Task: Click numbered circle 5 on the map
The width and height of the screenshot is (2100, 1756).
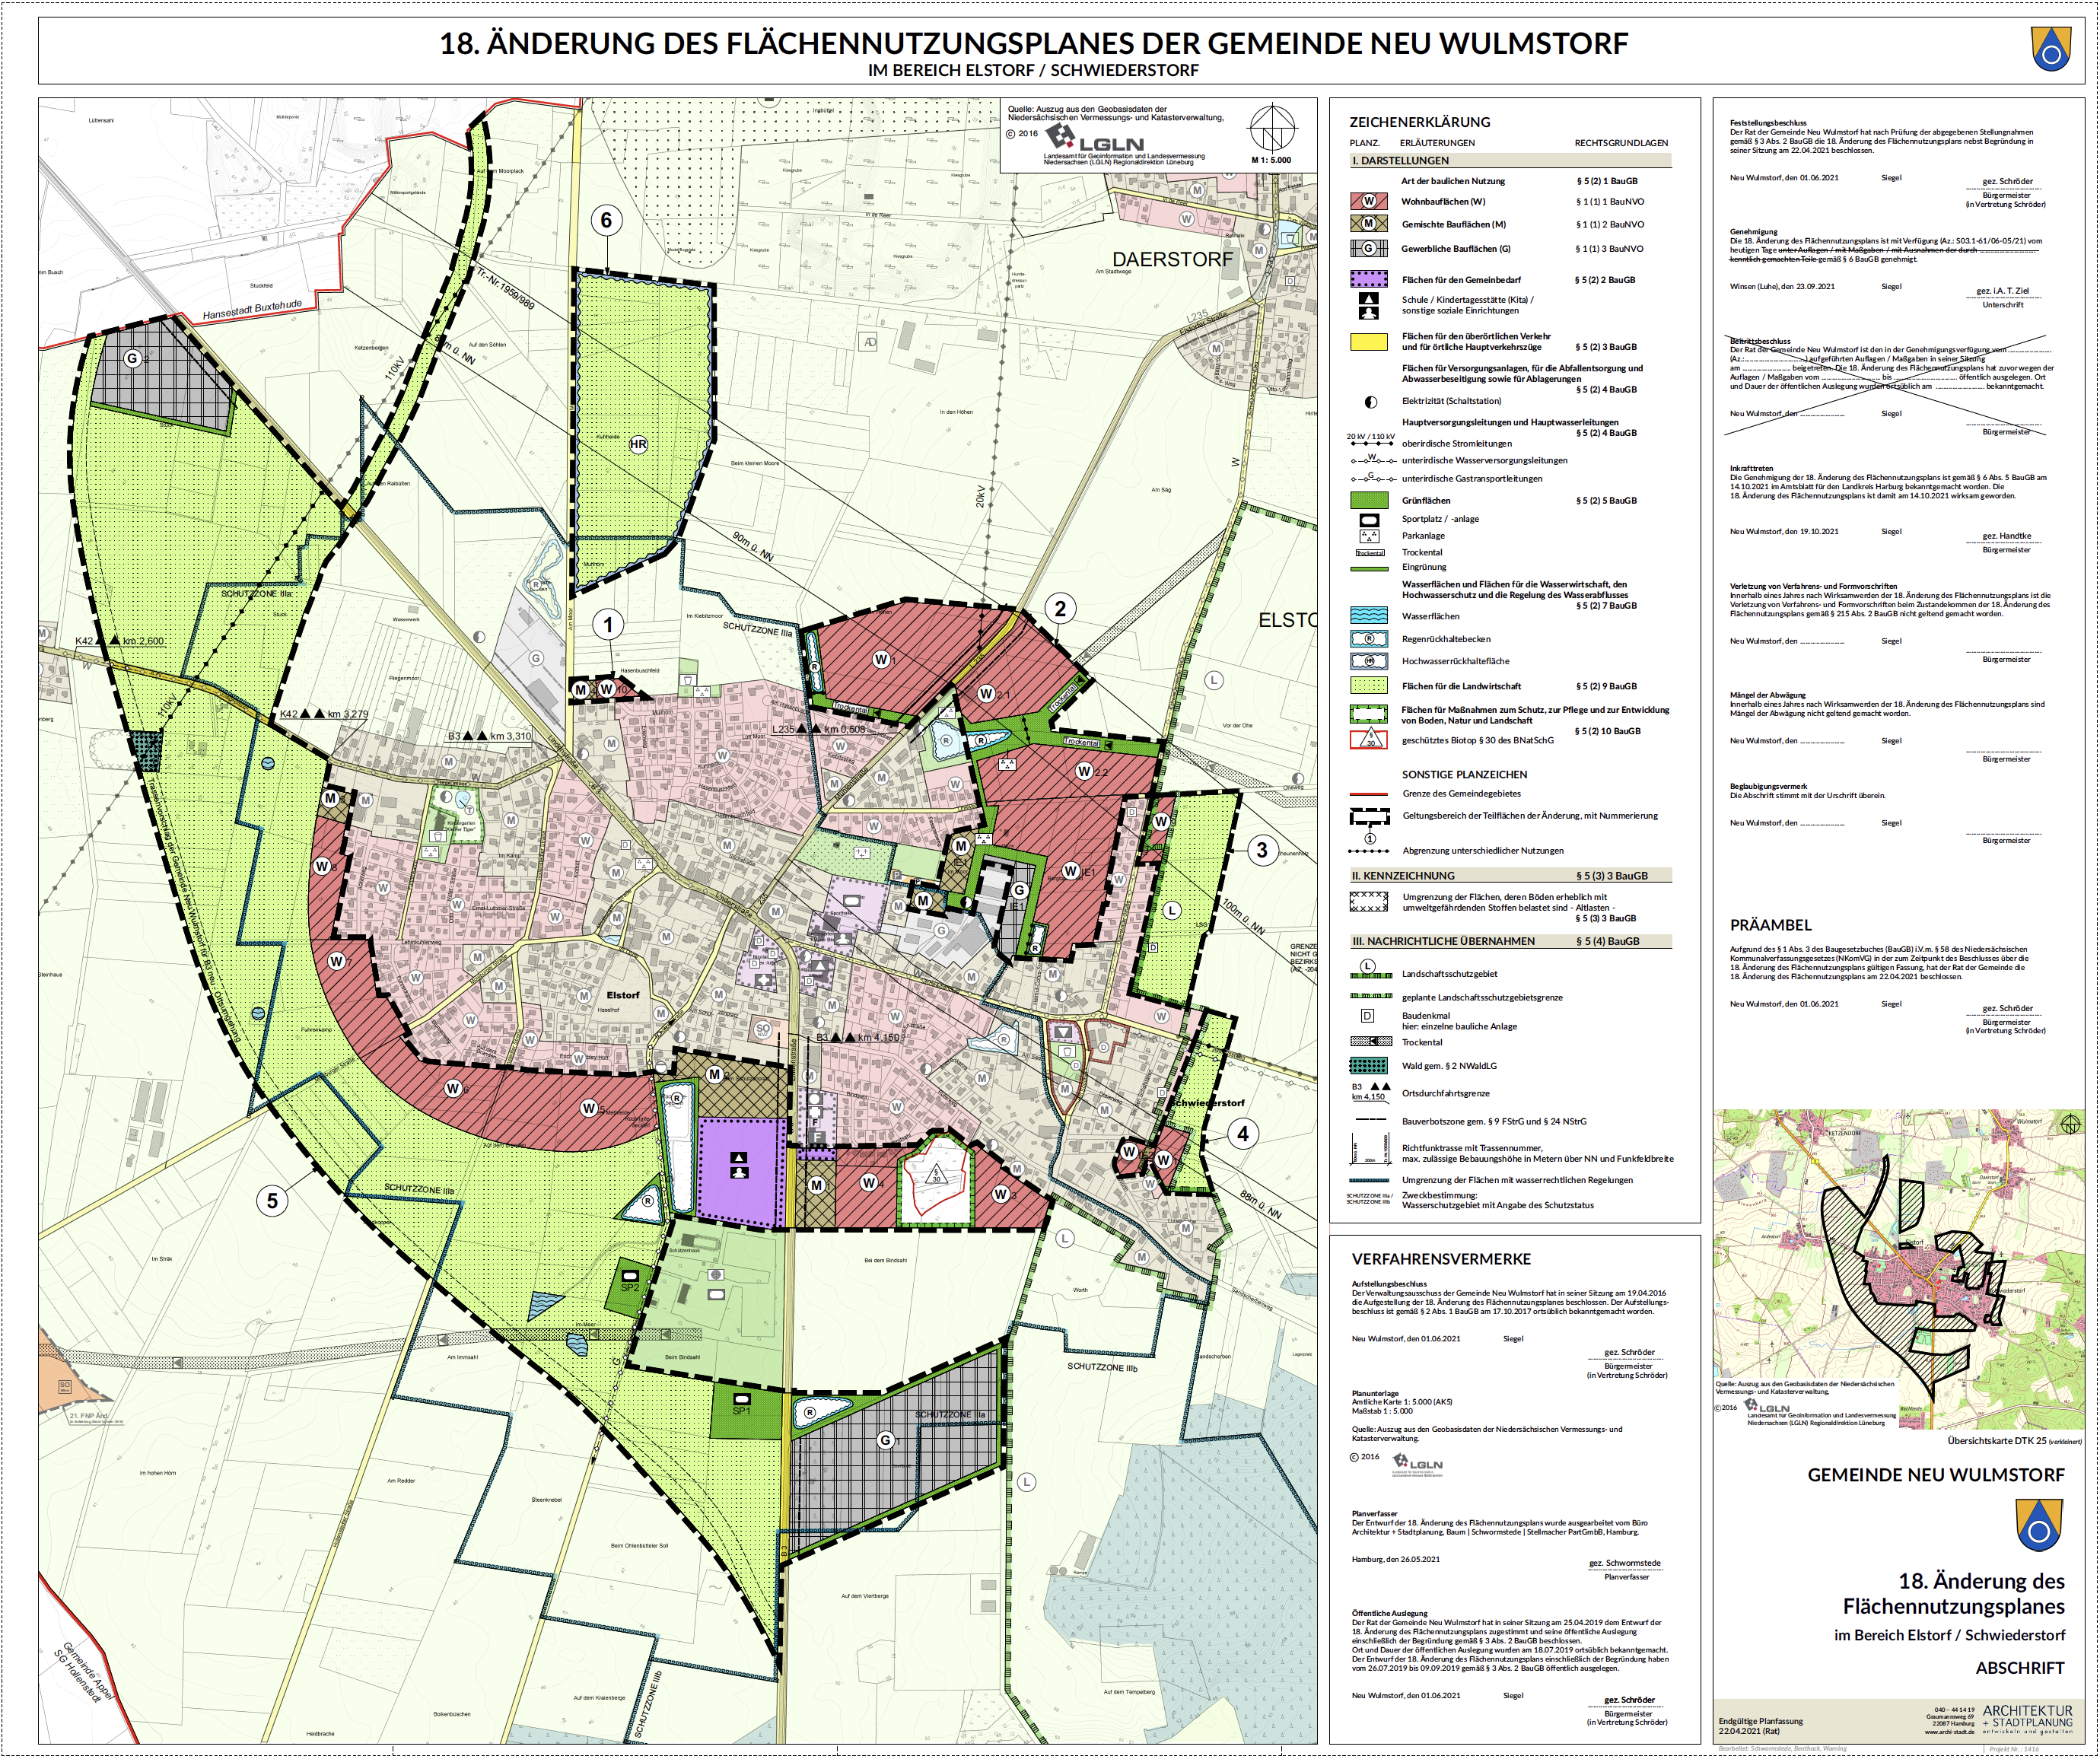Action: [272, 1200]
